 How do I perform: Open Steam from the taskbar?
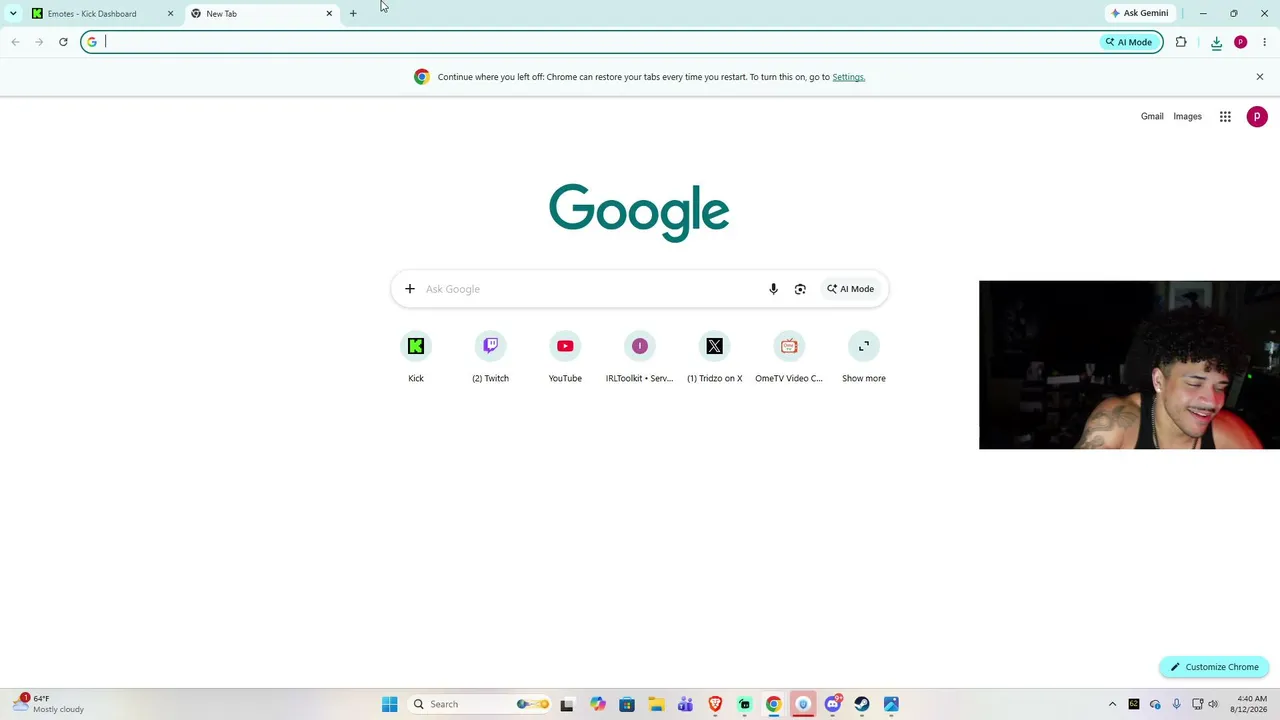coord(862,704)
